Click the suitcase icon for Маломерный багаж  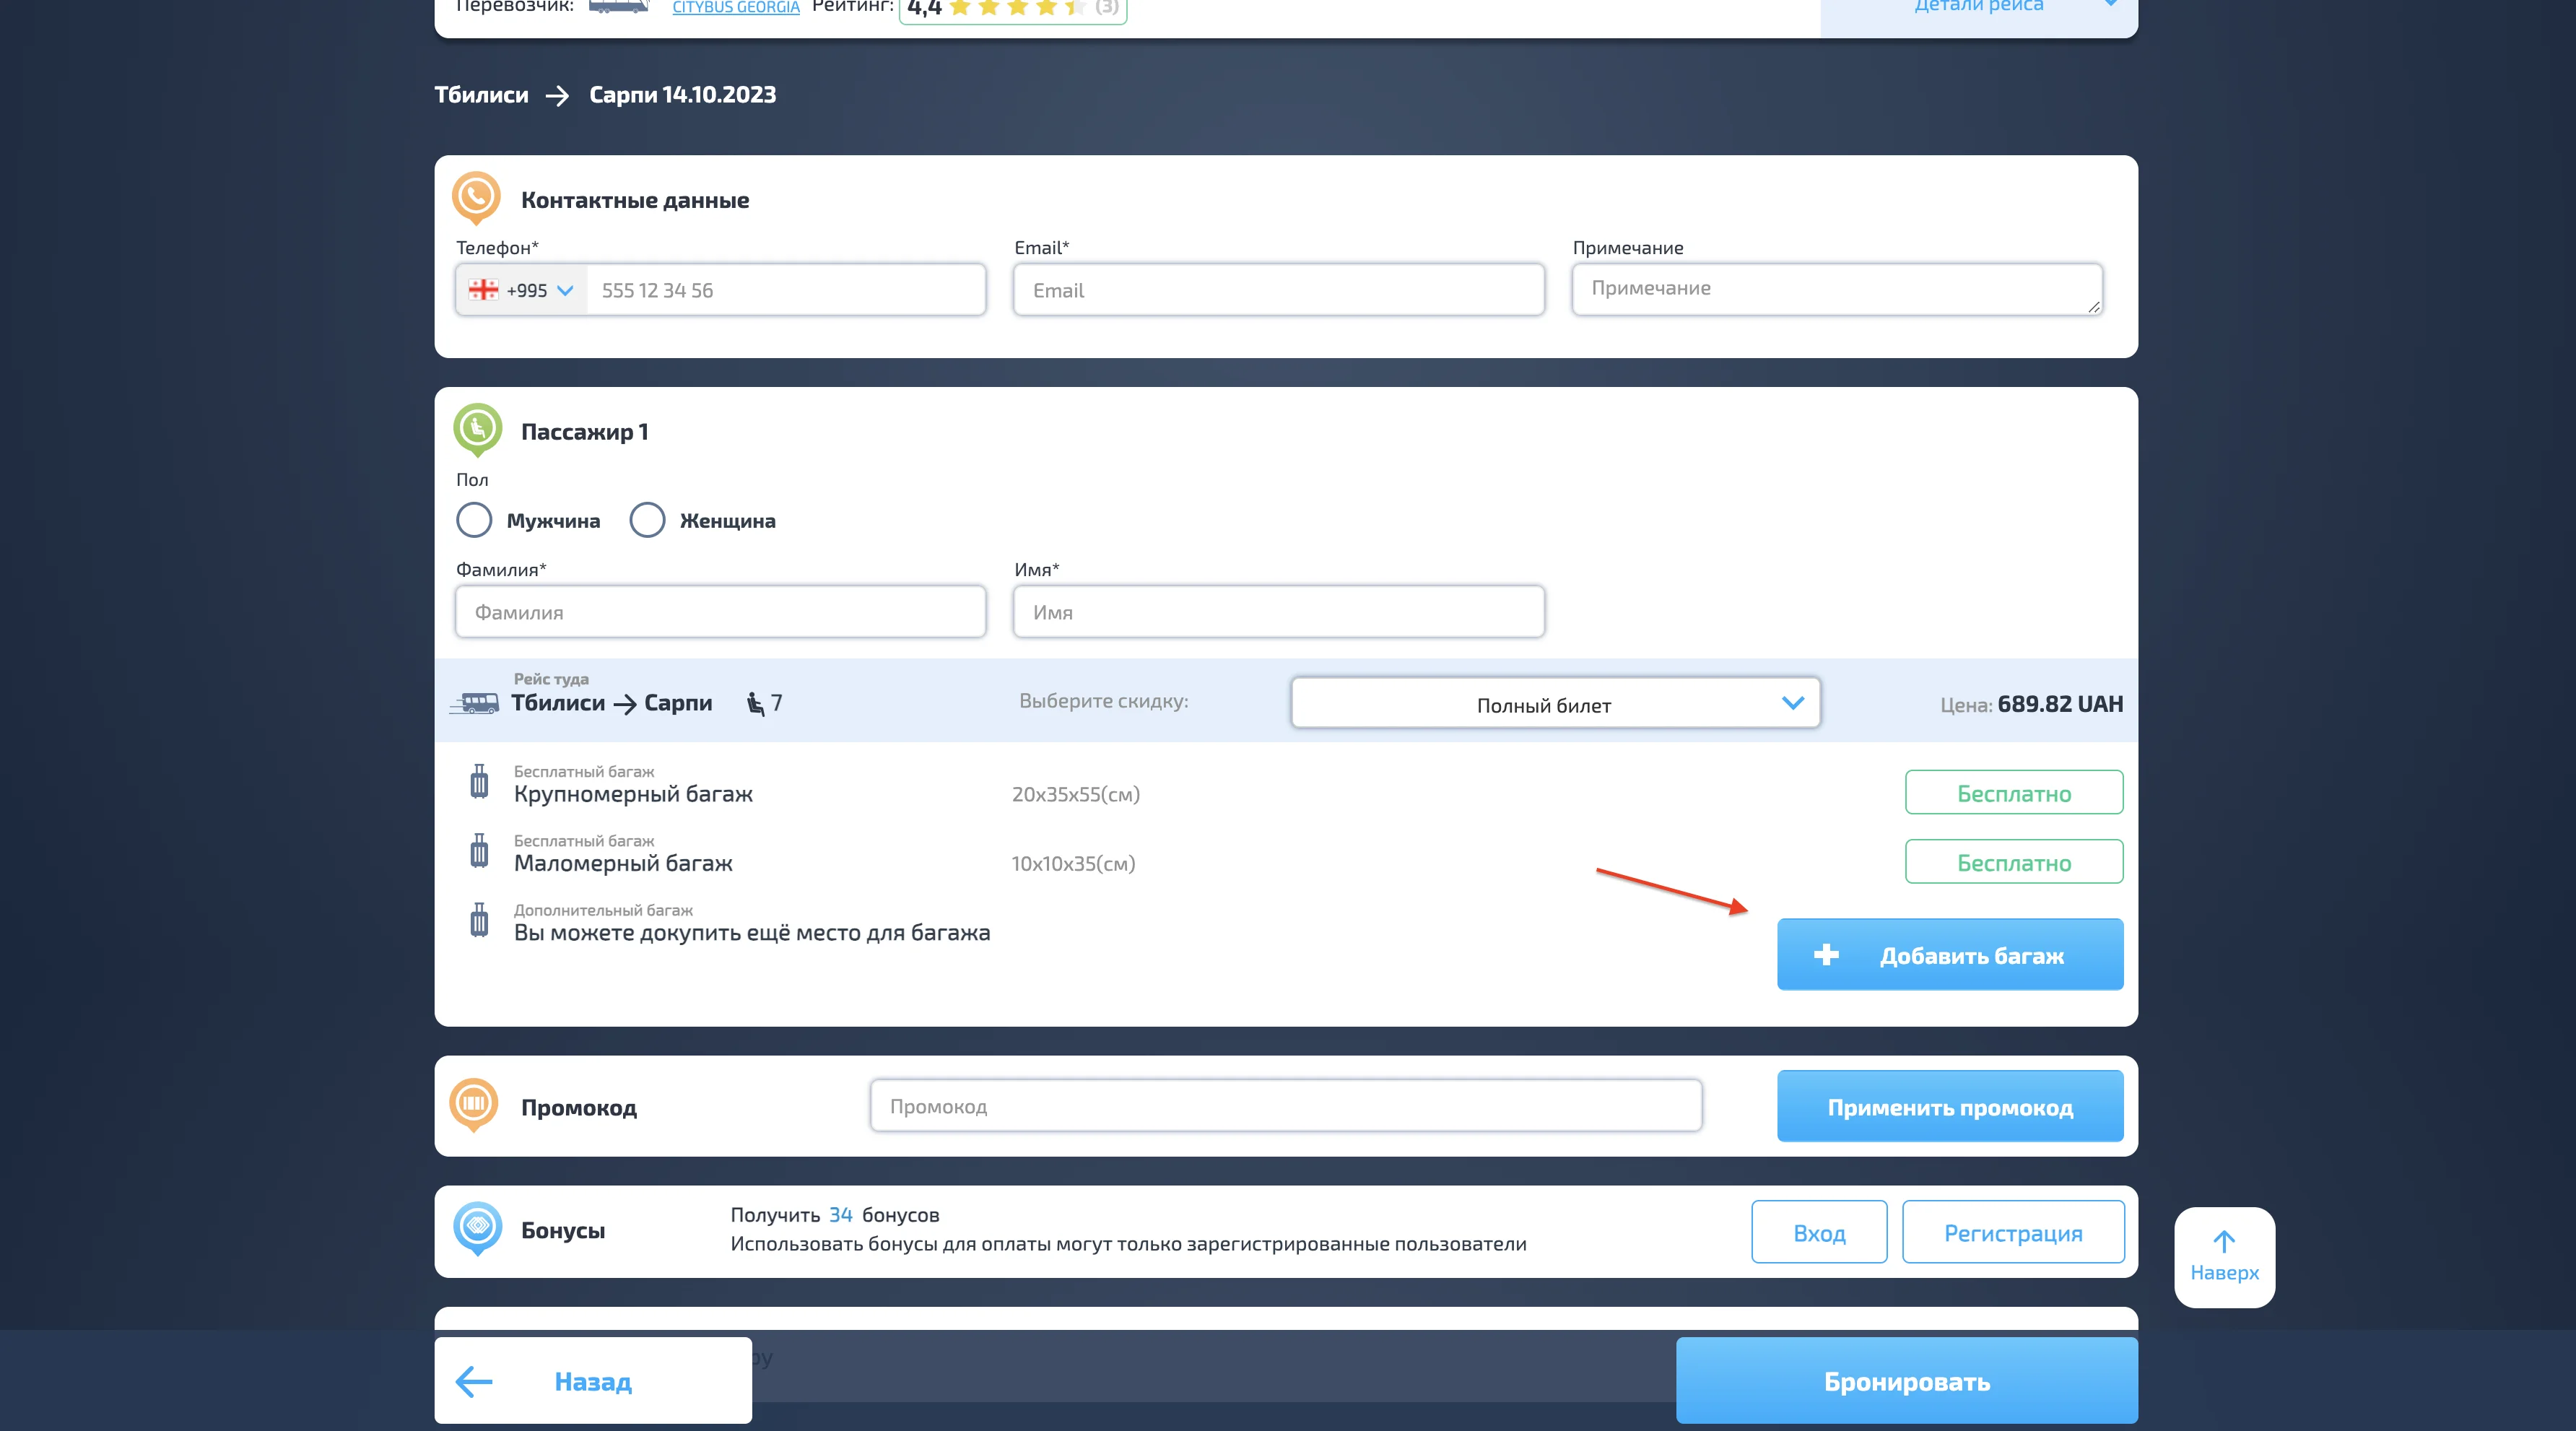[479, 852]
